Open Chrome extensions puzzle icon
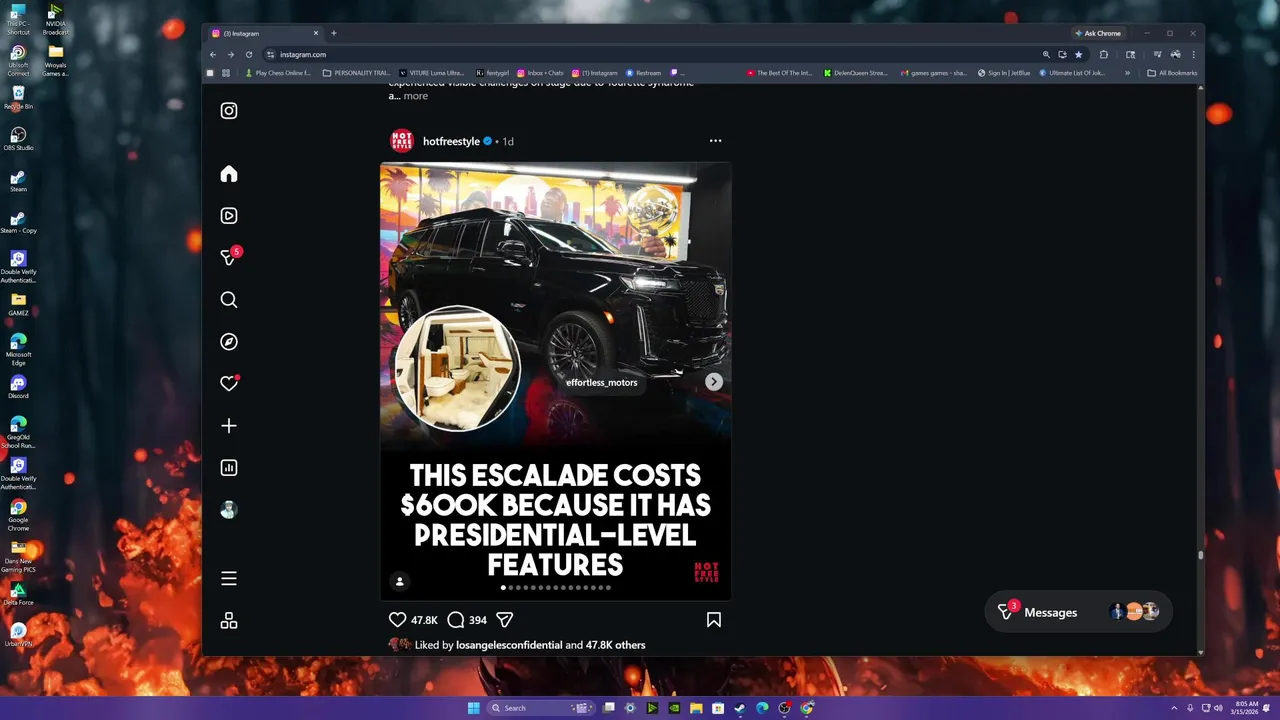 [1104, 55]
